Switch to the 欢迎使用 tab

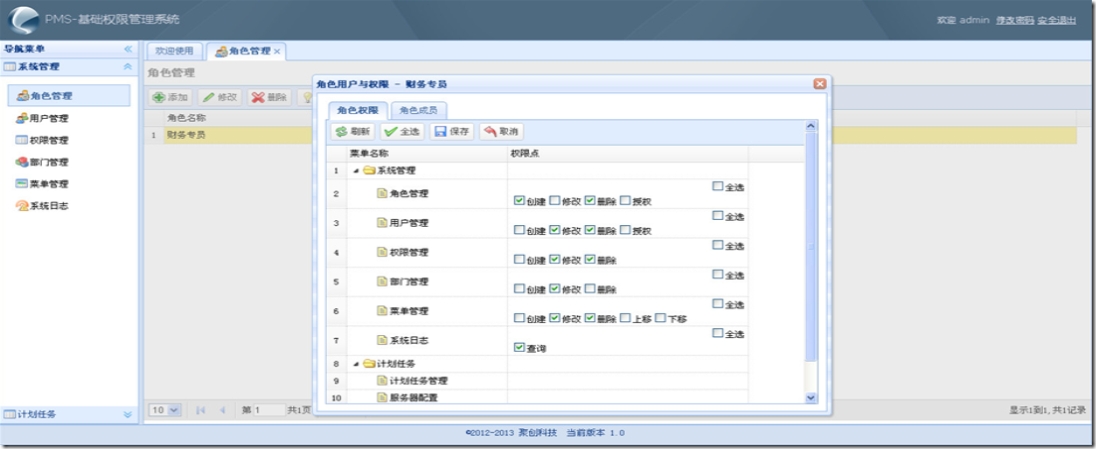point(175,51)
